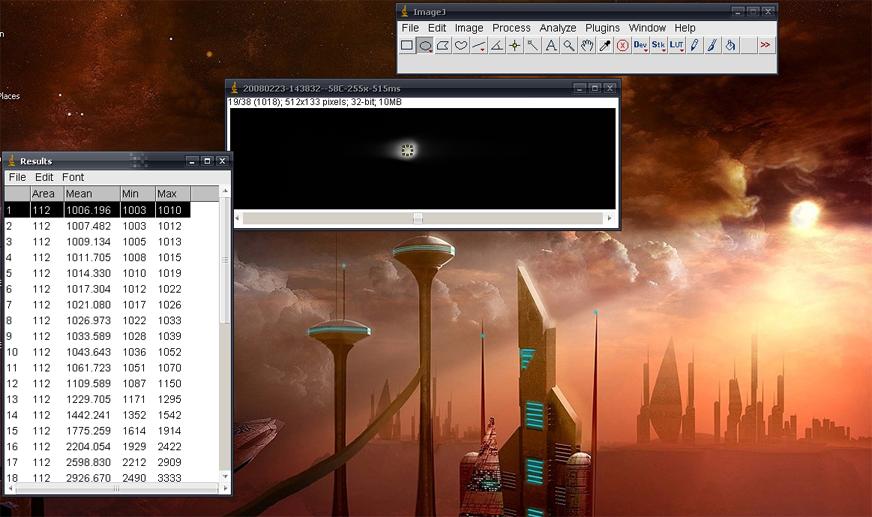This screenshot has width=872, height=517.
Task: Select the Rectangle selection tool
Action: pos(407,45)
